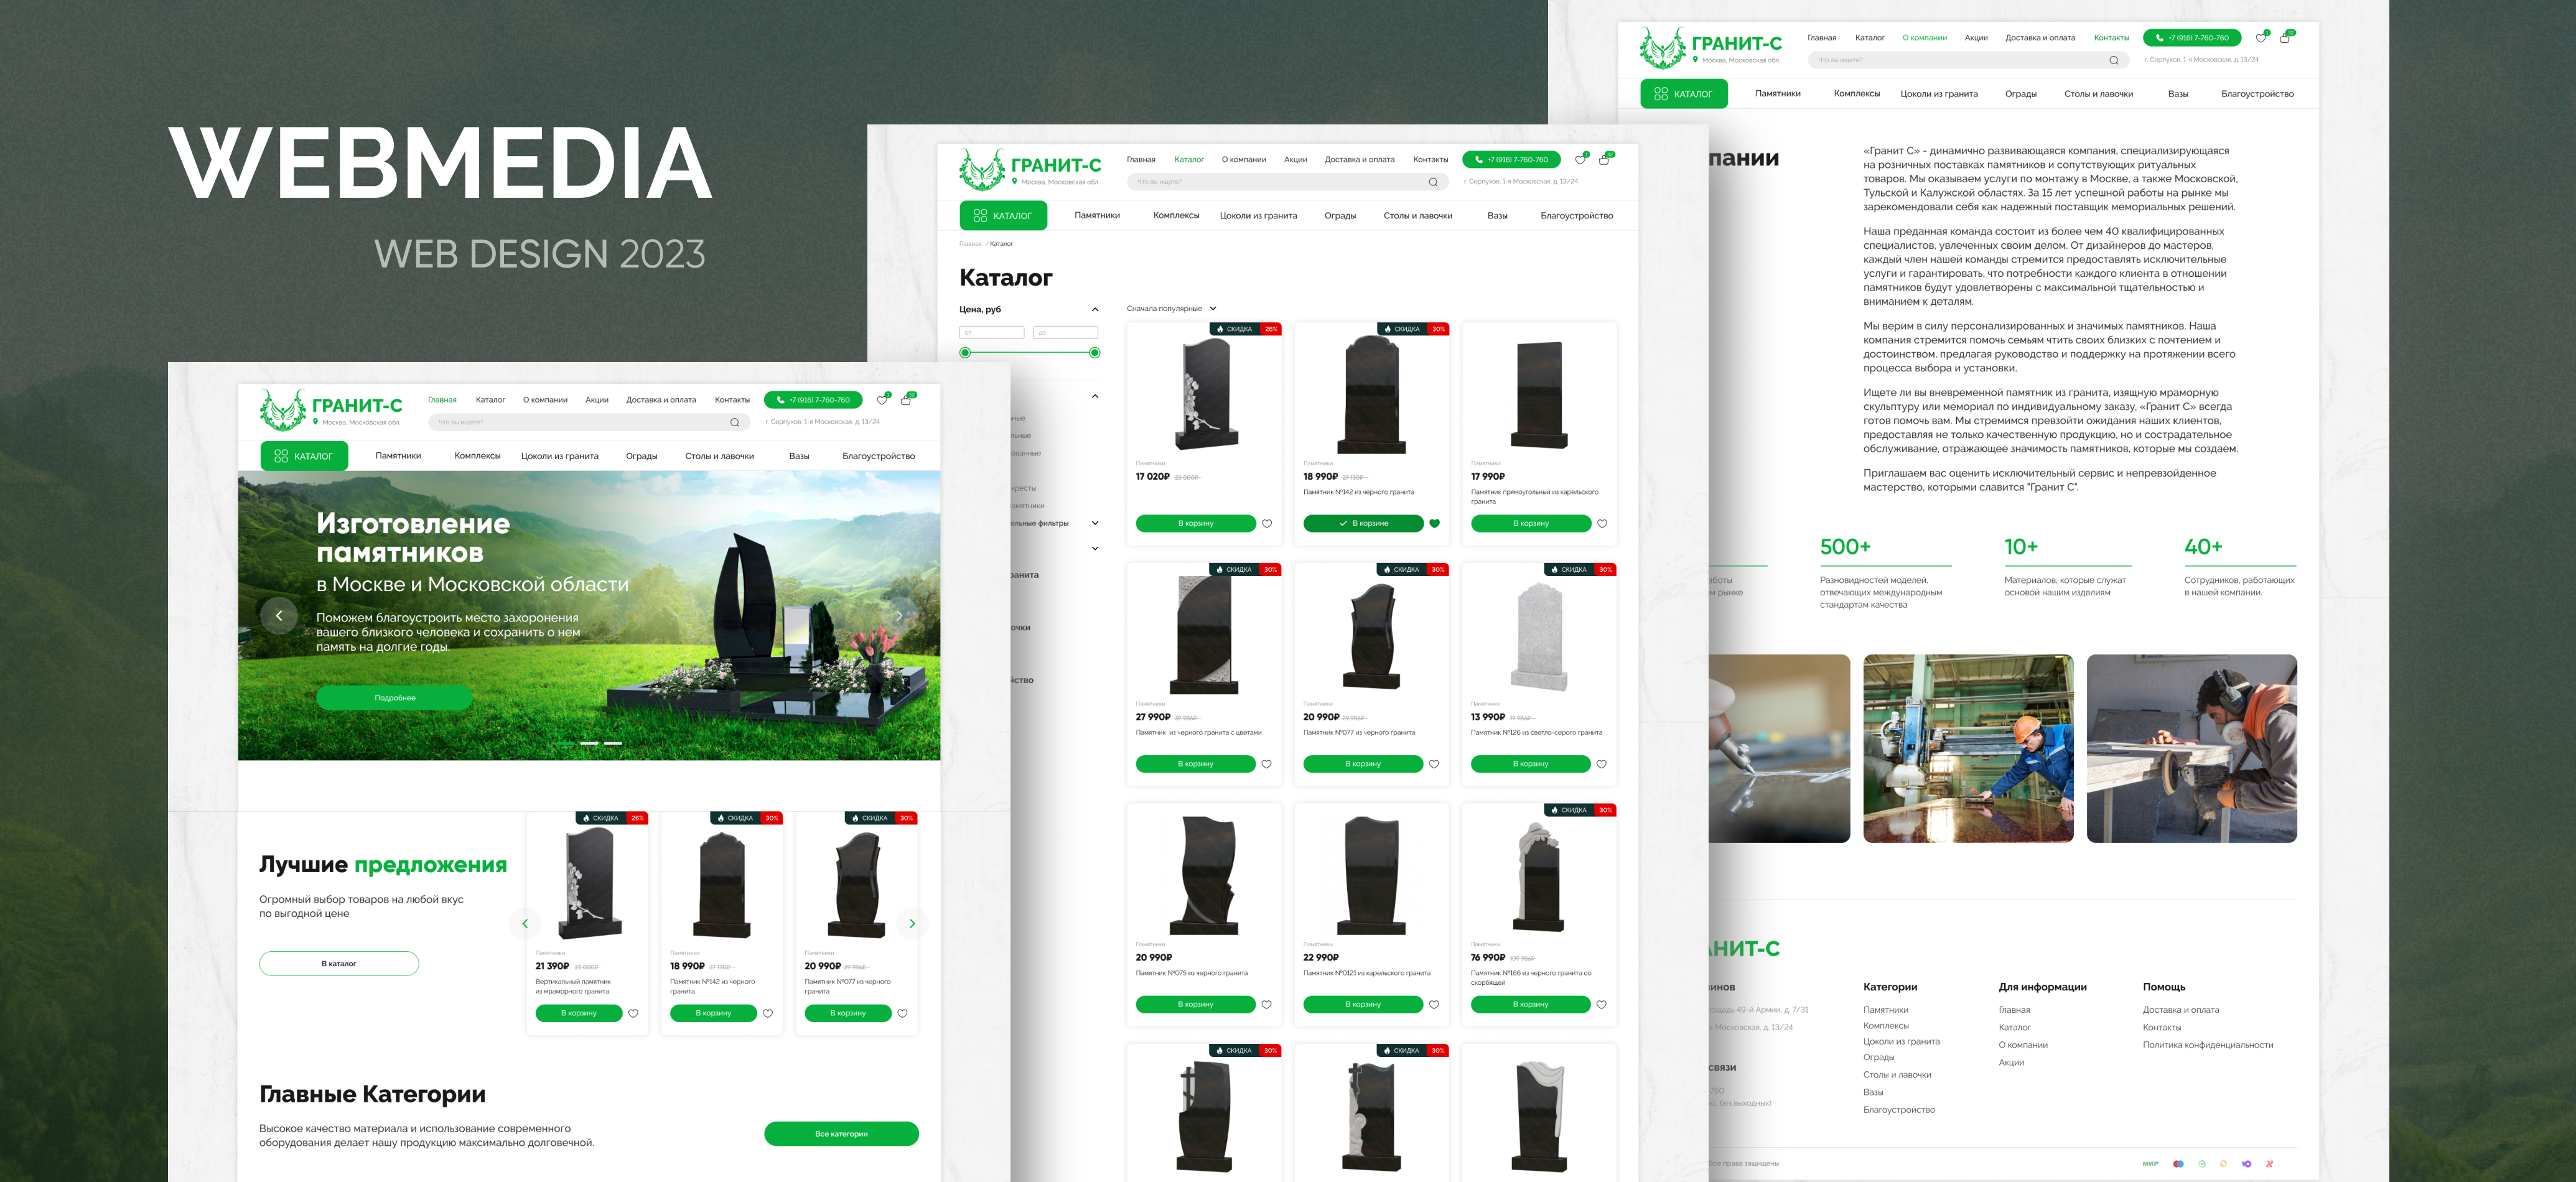Click the red X payment icon in footer
Viewport: 2576px width, 1182px height.
tap(2270, 1164)
